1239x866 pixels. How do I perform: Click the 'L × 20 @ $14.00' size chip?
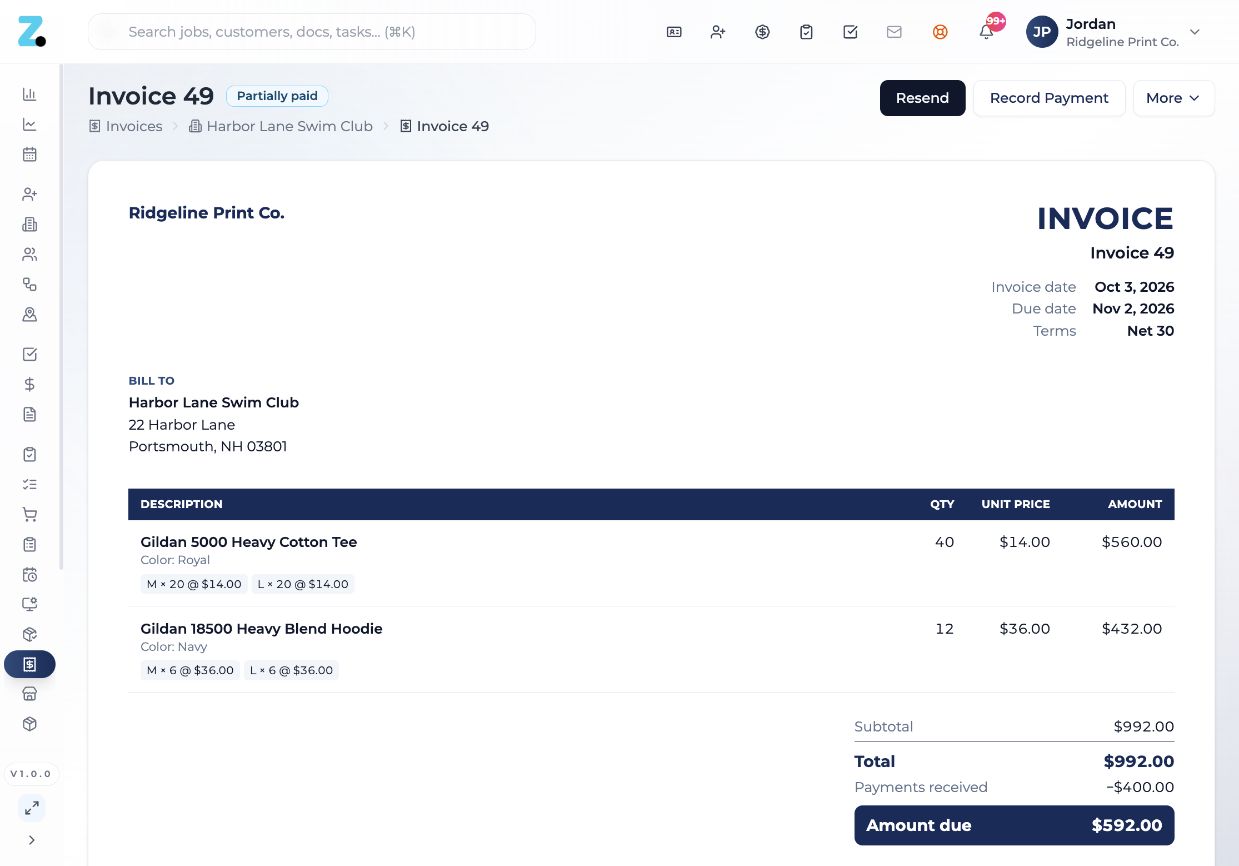303,584
